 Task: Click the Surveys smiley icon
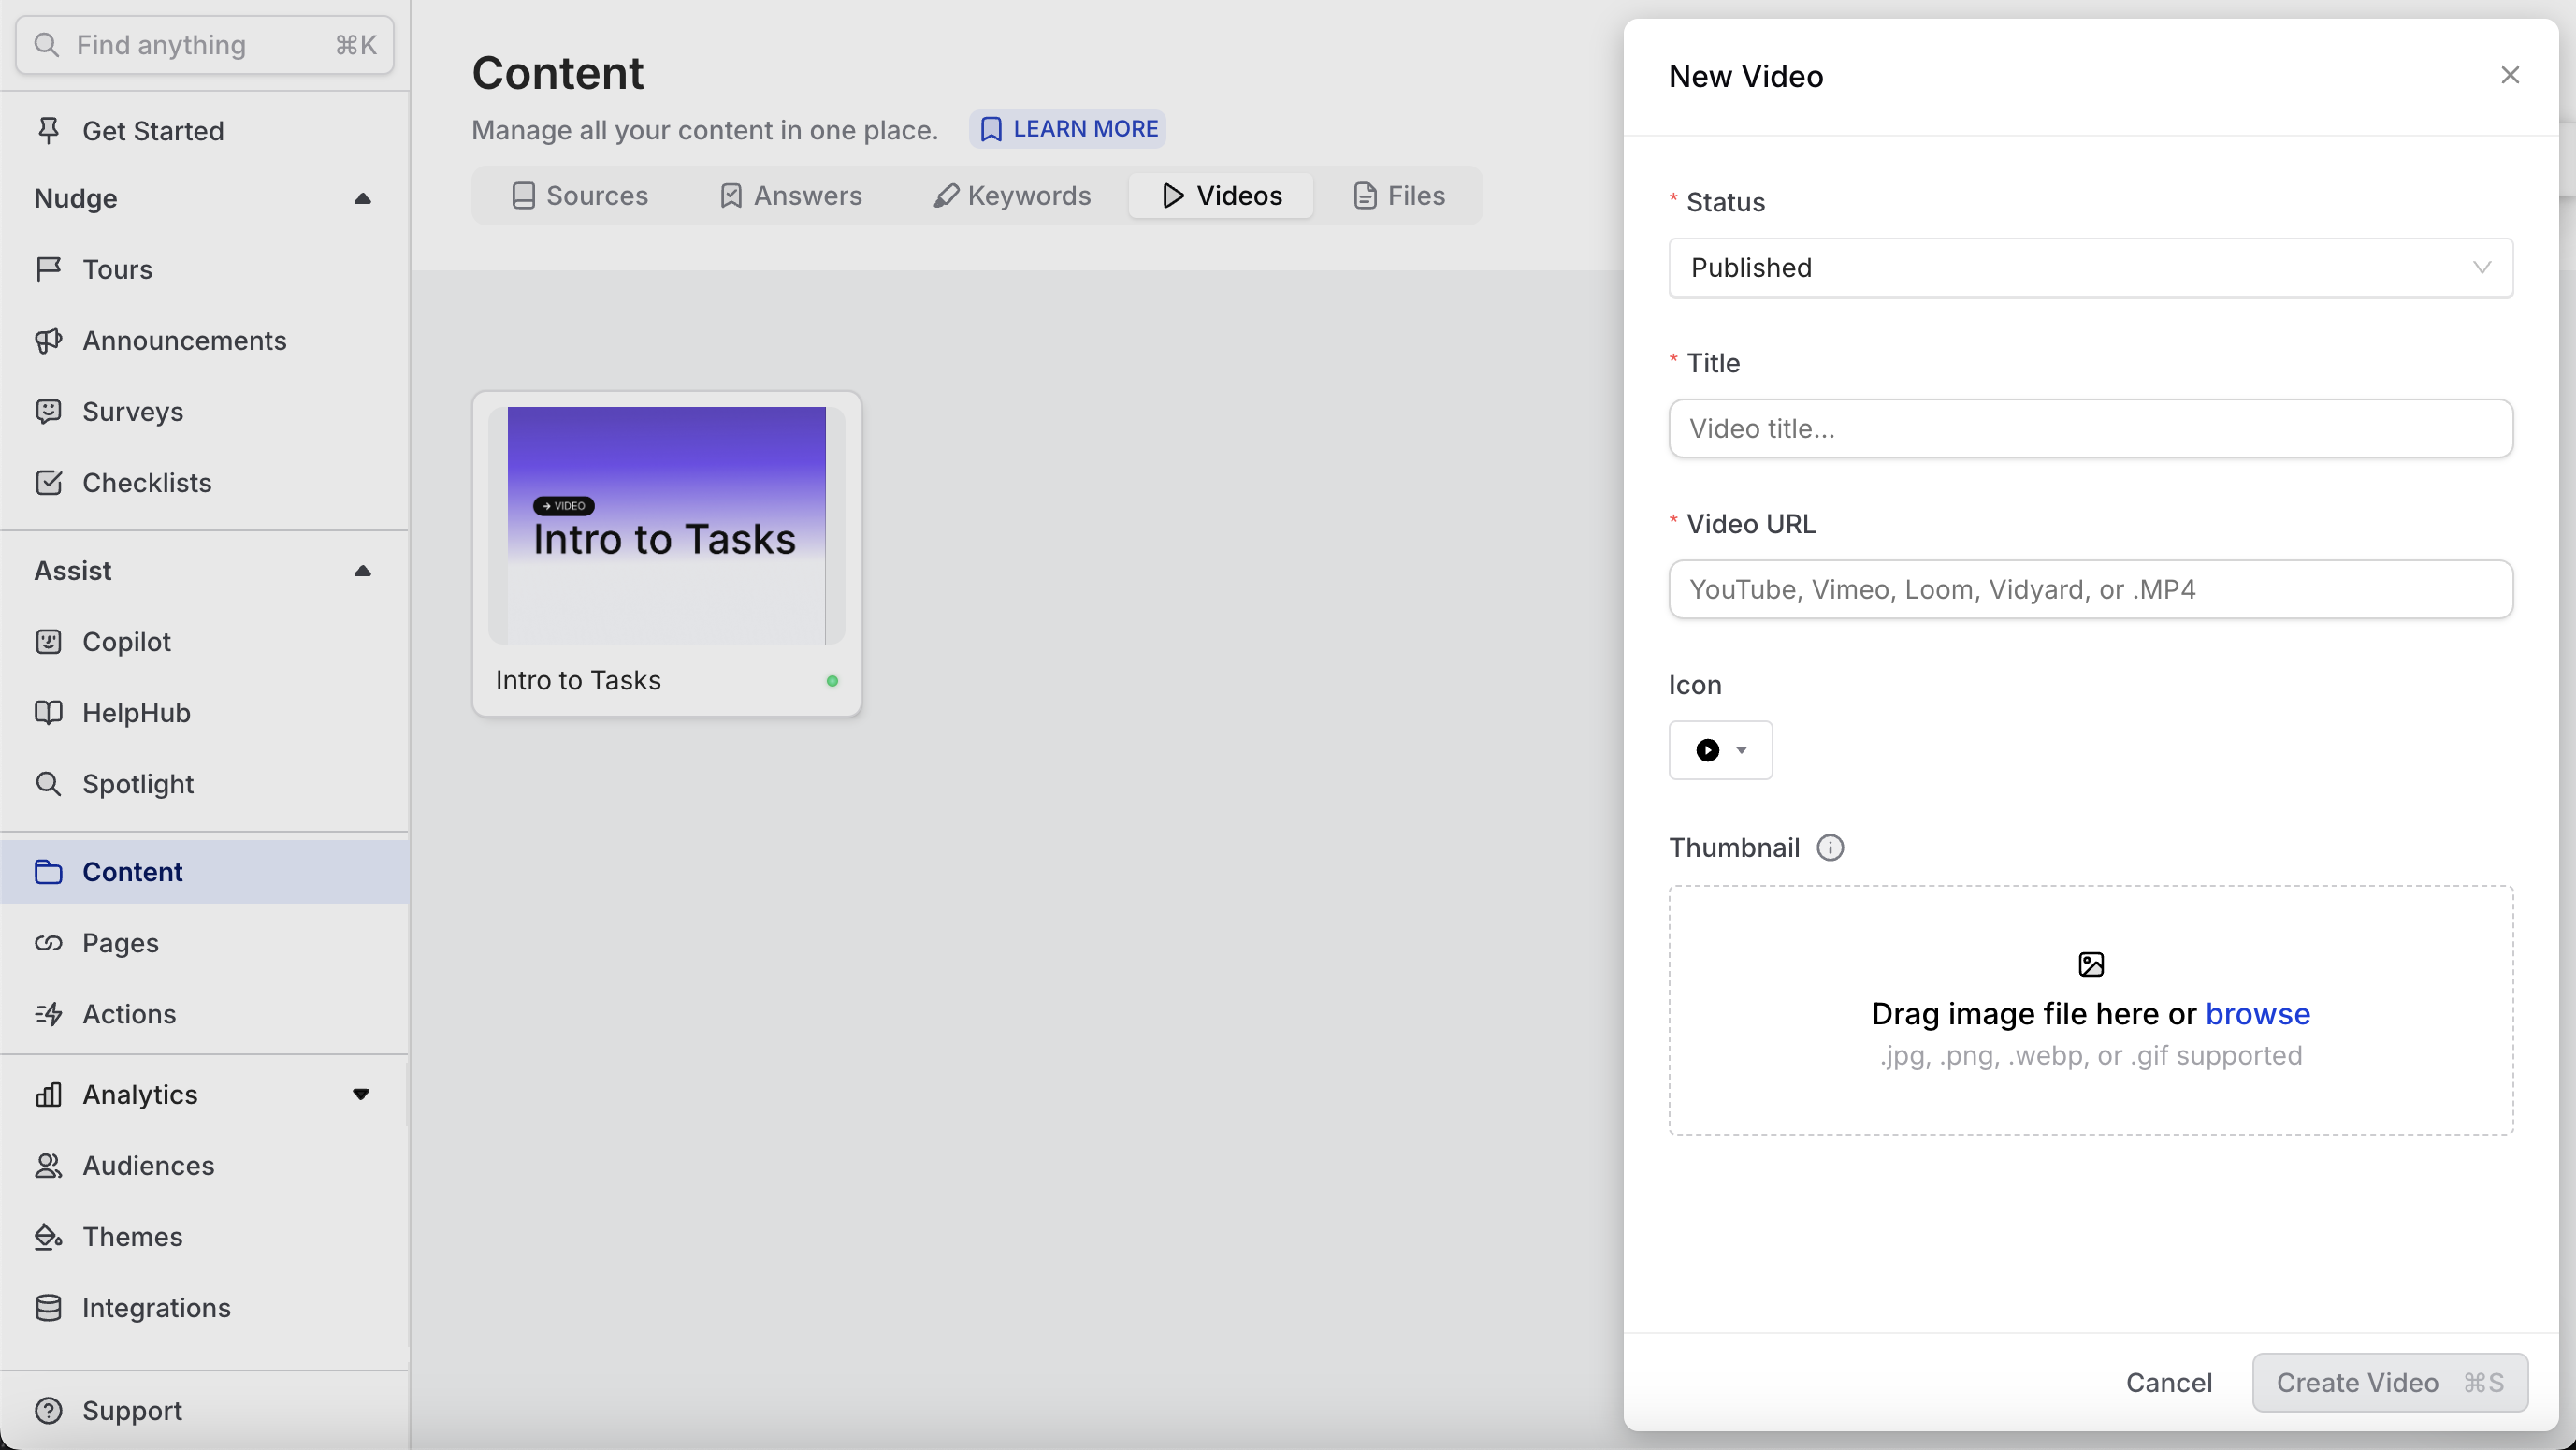click(48, 411)
